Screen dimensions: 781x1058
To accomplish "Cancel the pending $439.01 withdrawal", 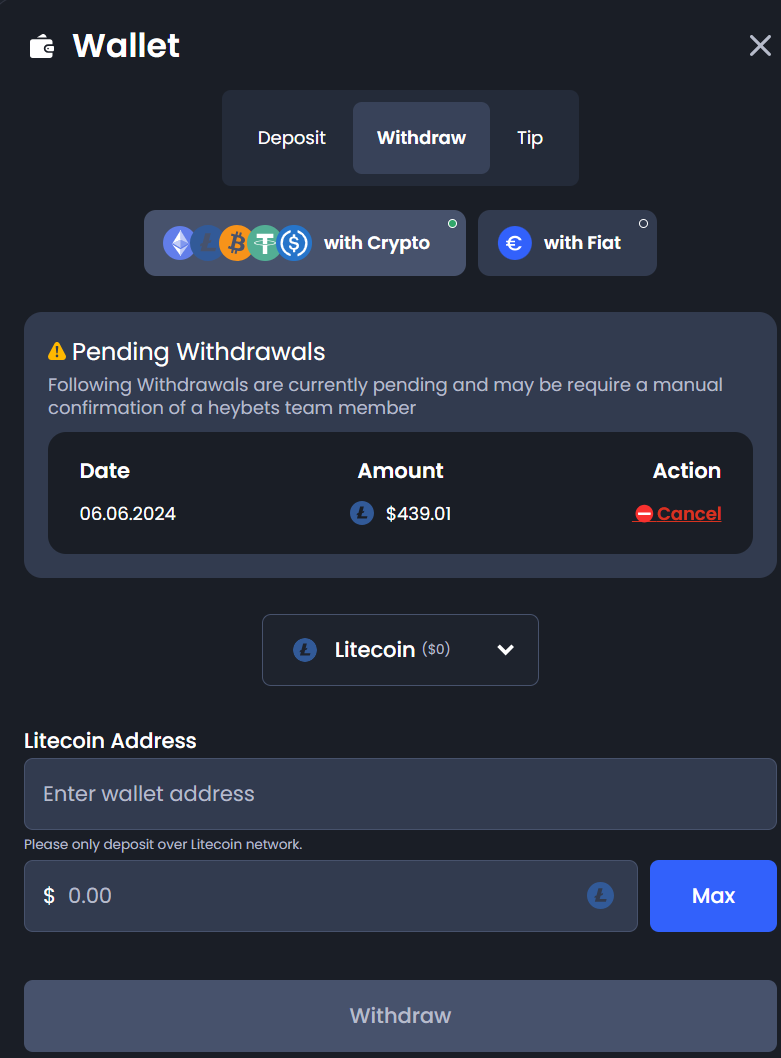I will click(x=678, y=514).
